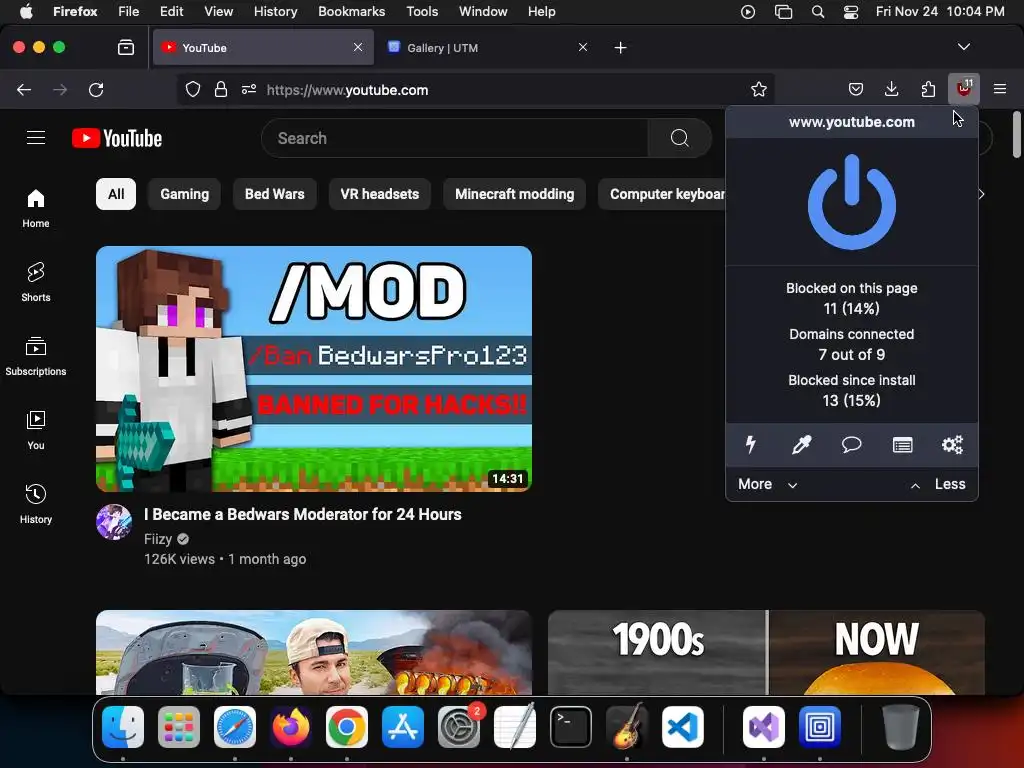Open Google Chrome from the Dock
Screen dimensions: 1024x768
(347, 726)
